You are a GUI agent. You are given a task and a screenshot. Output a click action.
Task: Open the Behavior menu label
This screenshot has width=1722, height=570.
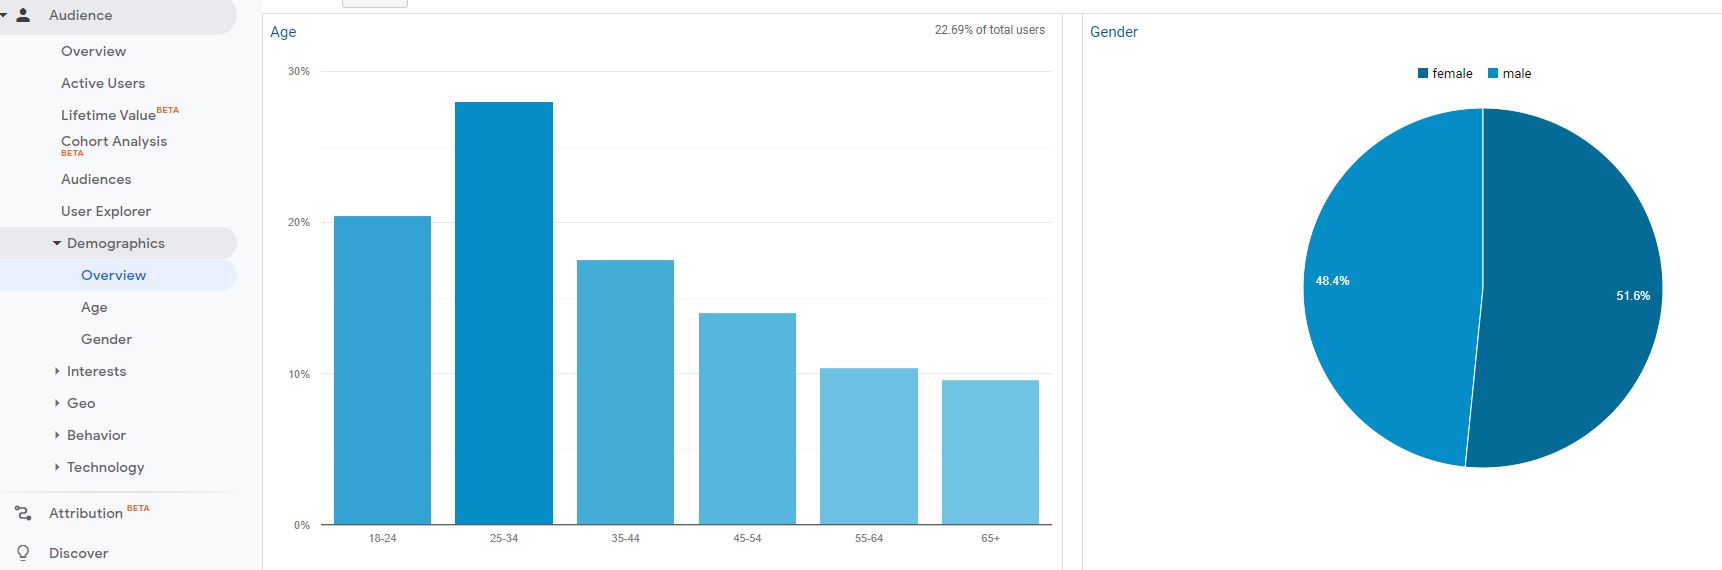[96, 435]
